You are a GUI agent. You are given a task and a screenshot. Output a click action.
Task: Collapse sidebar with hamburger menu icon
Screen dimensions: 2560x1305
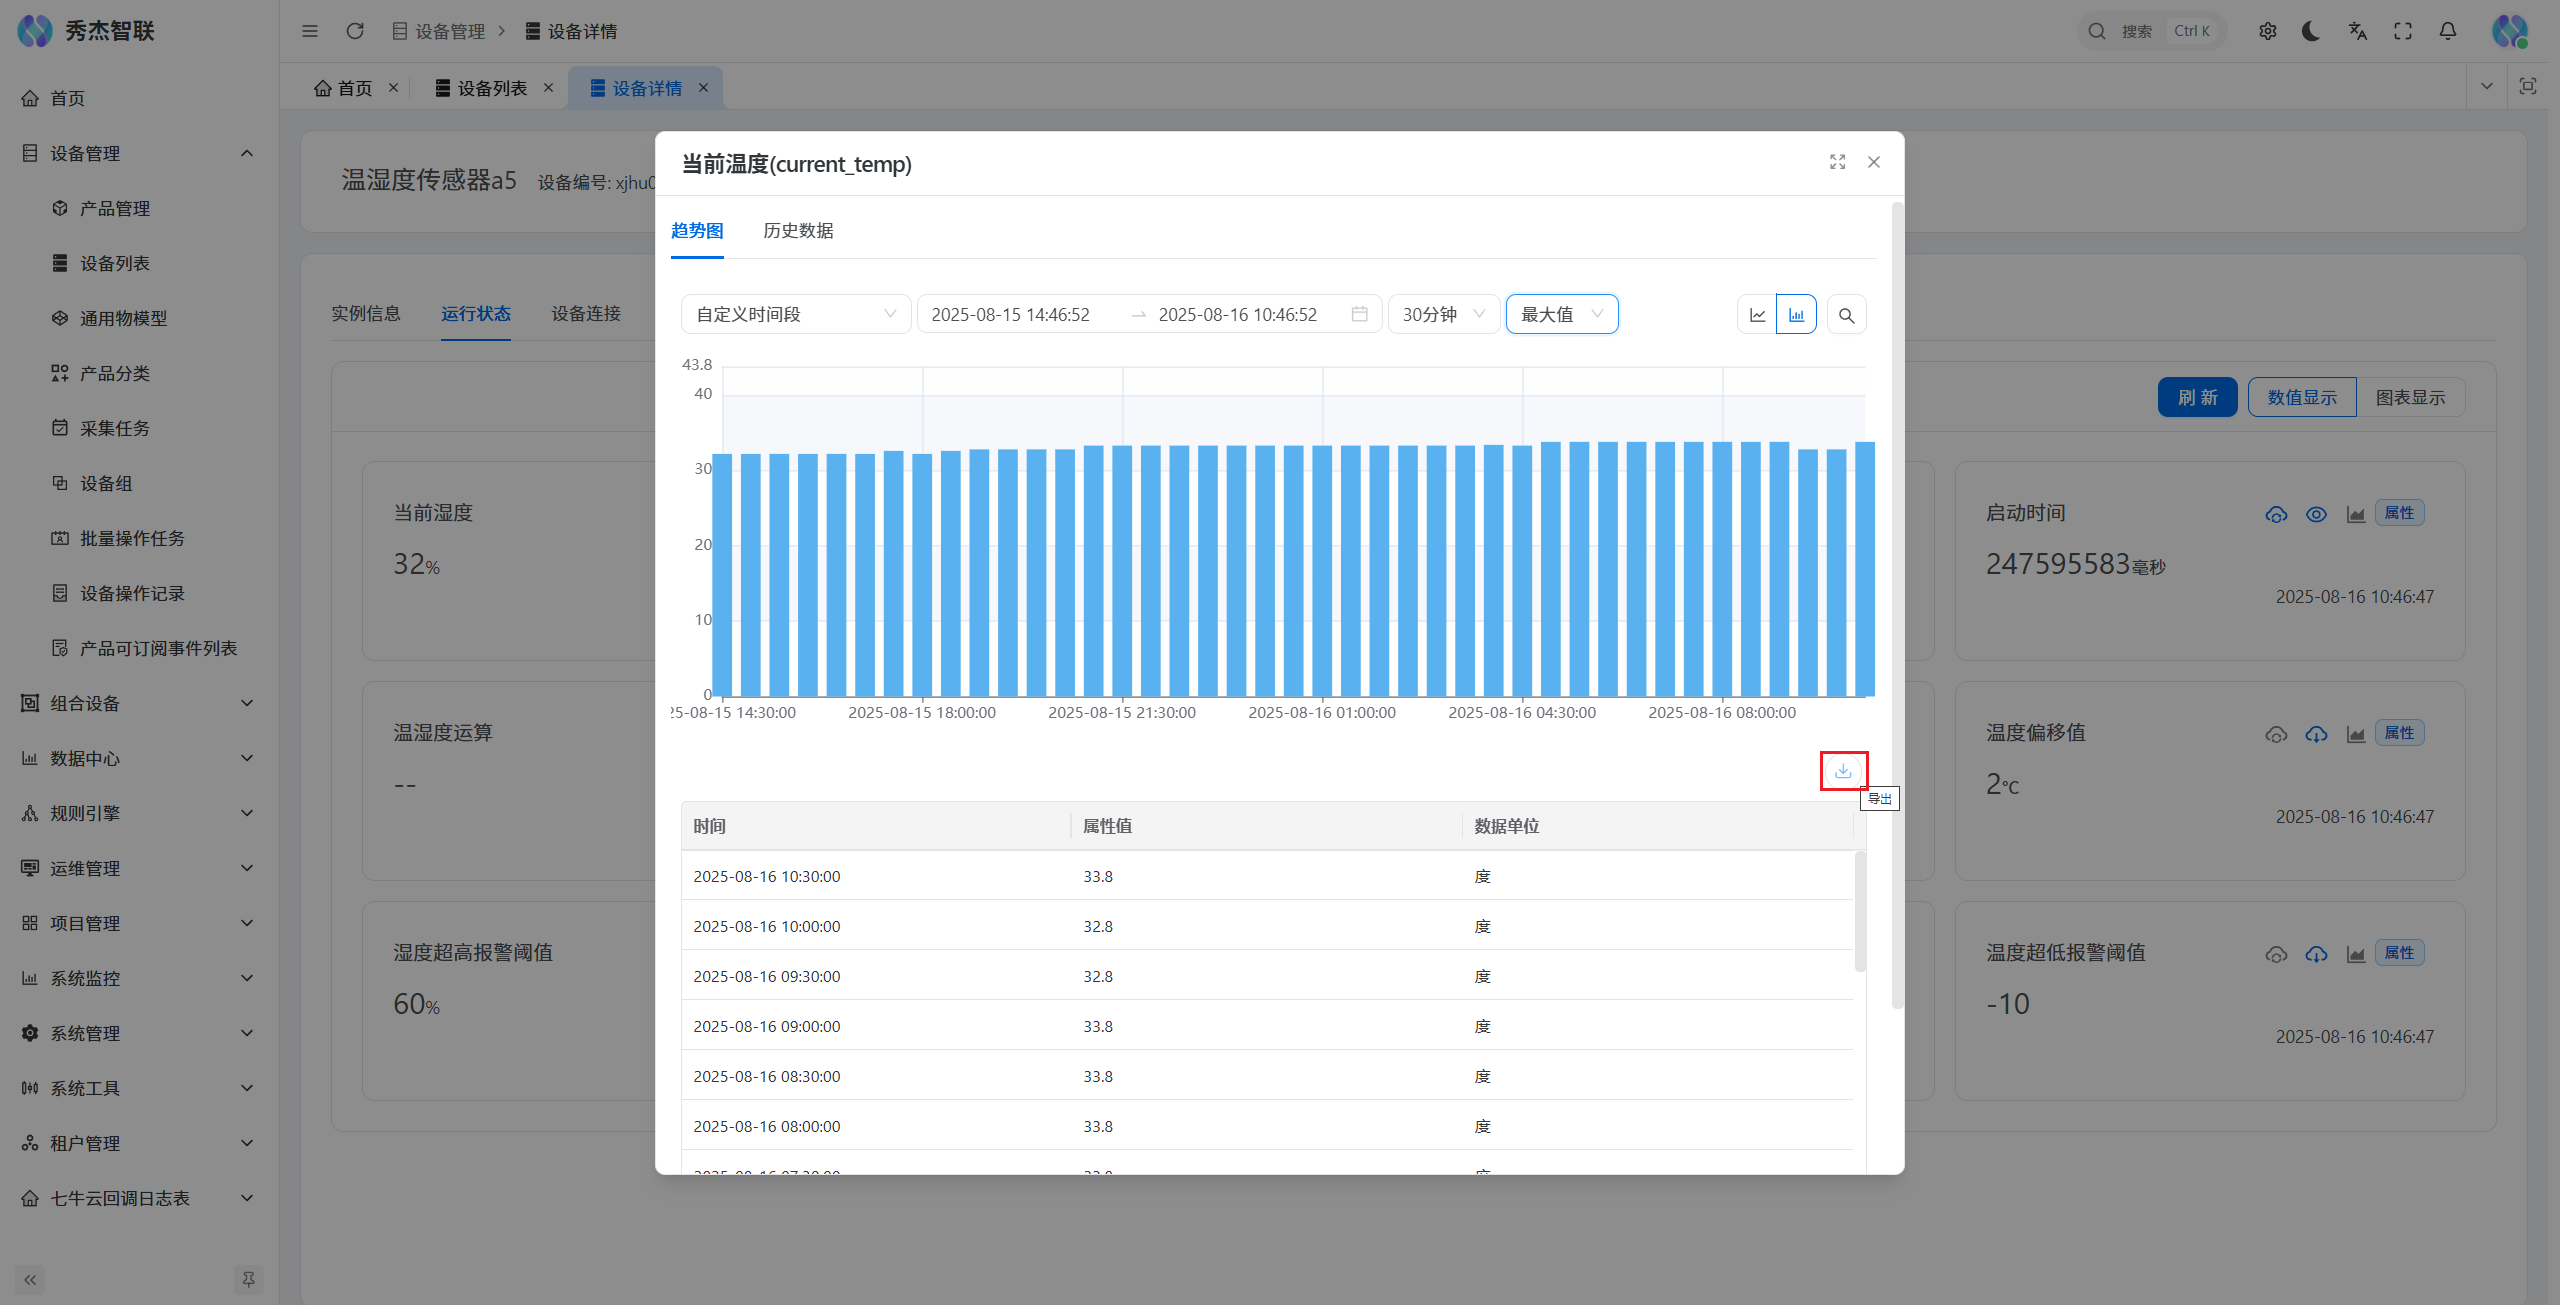click(x=310, y=31)
